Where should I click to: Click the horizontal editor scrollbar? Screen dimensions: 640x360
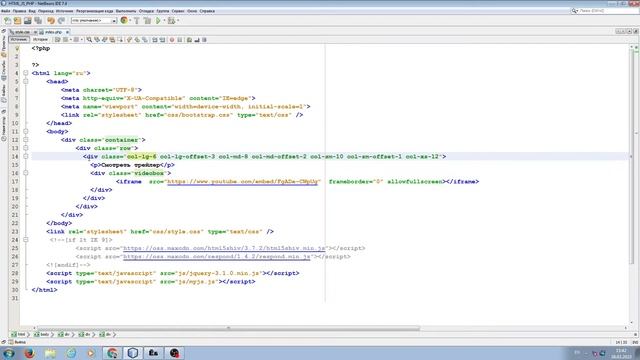(229, 328)
